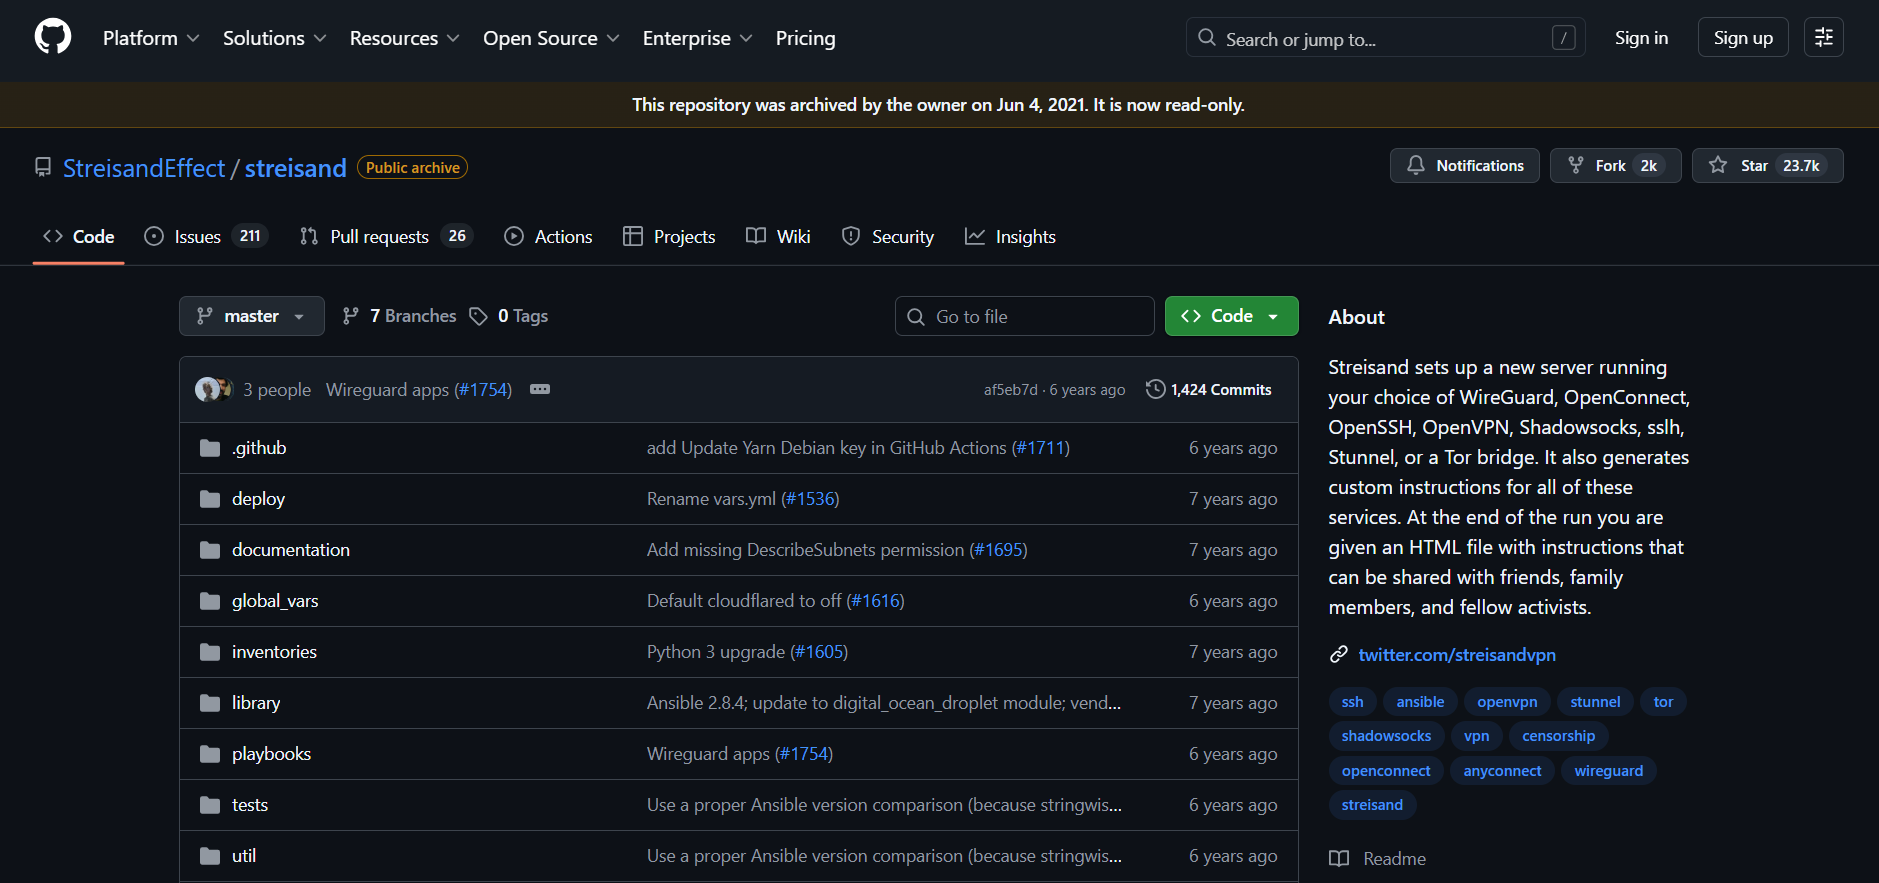This screenshot has height=883, width=1879.
Task: Open the StreisandEffect owner link
Action: (144, 168)
